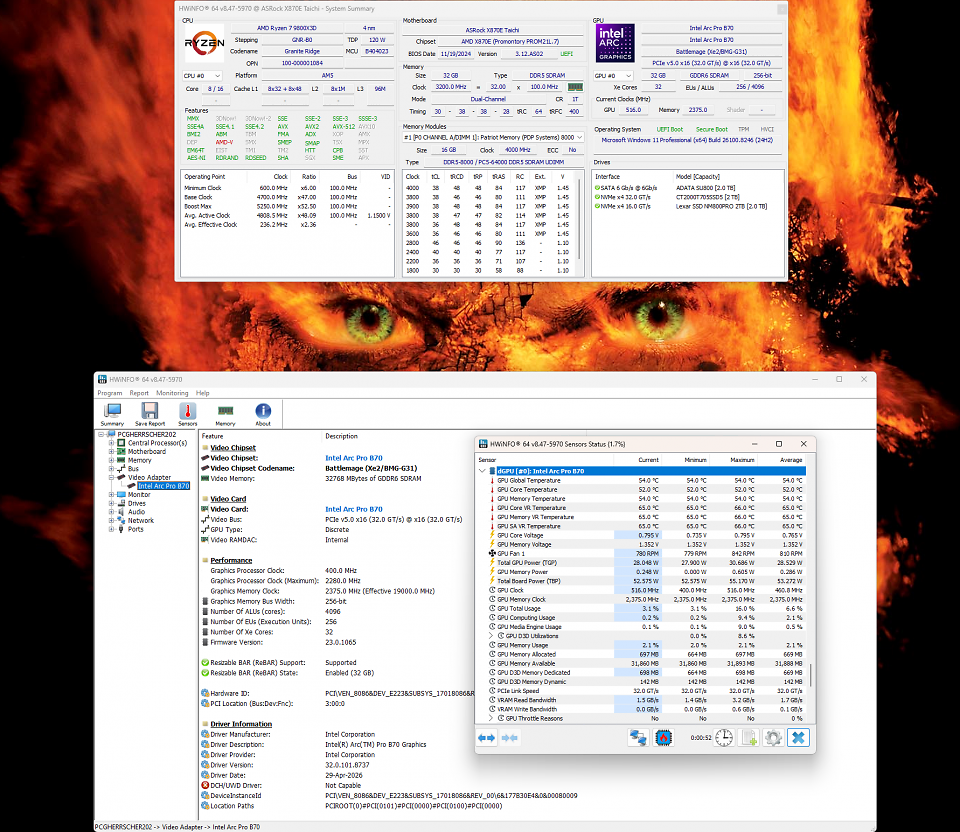Open the Sensors thermometer button
Viewport: 960px width, 832px height.
pyautogui.click(x=187, y=414)
